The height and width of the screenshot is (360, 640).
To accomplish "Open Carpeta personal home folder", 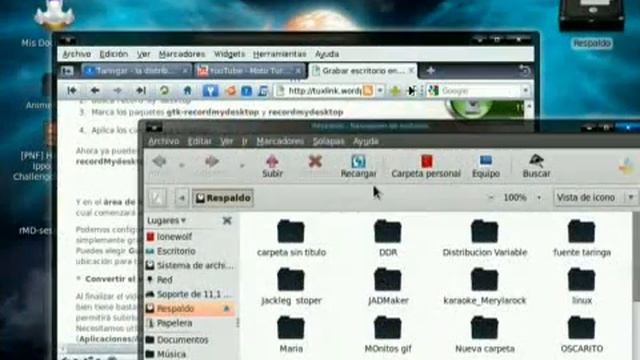I will (x=426, y=166).
